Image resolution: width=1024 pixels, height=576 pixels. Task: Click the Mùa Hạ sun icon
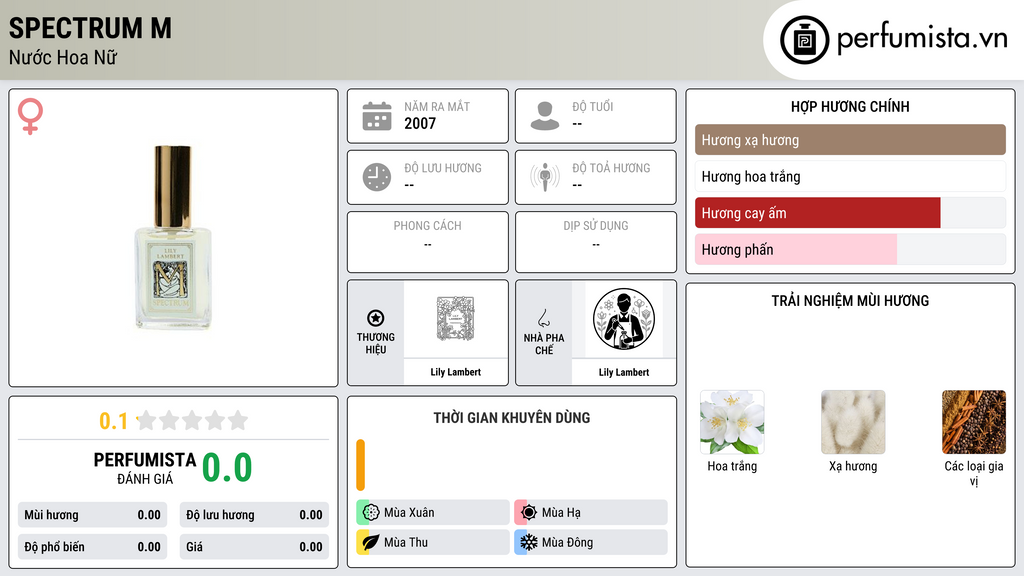tap(528, 512)
